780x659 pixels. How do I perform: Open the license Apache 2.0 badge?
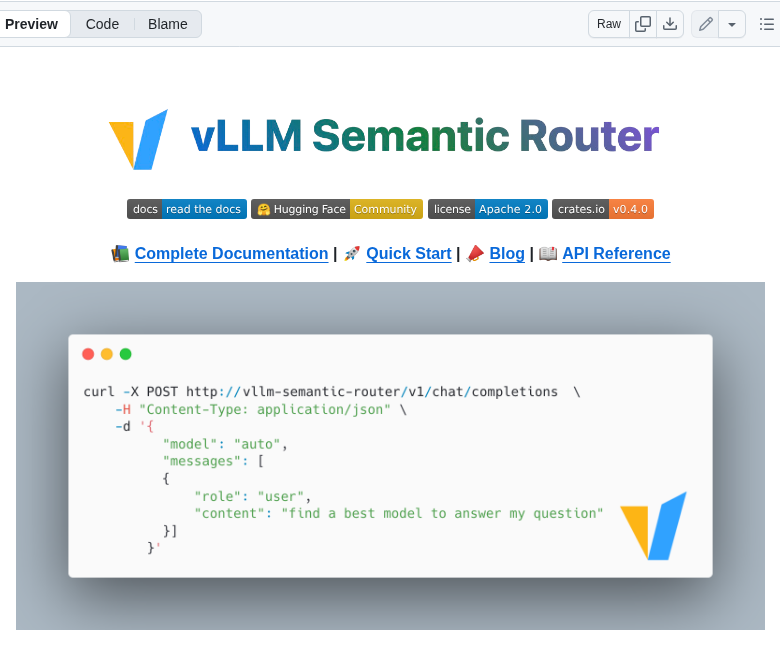[x=488, y=209]
